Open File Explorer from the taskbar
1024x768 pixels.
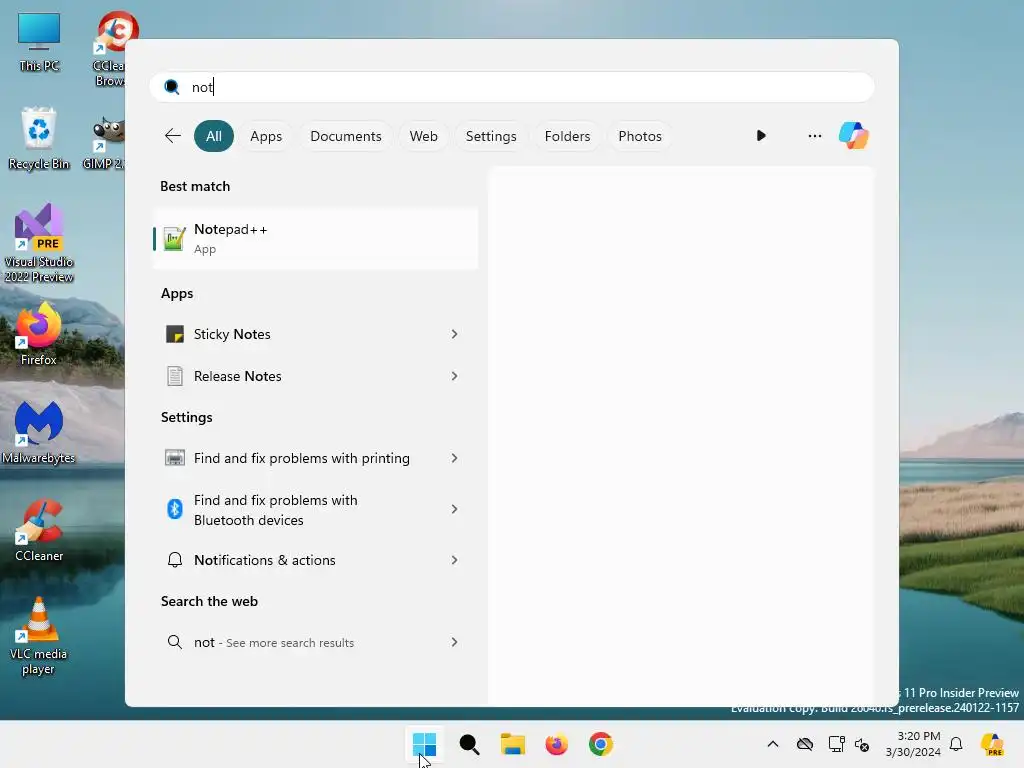point(513,744)
